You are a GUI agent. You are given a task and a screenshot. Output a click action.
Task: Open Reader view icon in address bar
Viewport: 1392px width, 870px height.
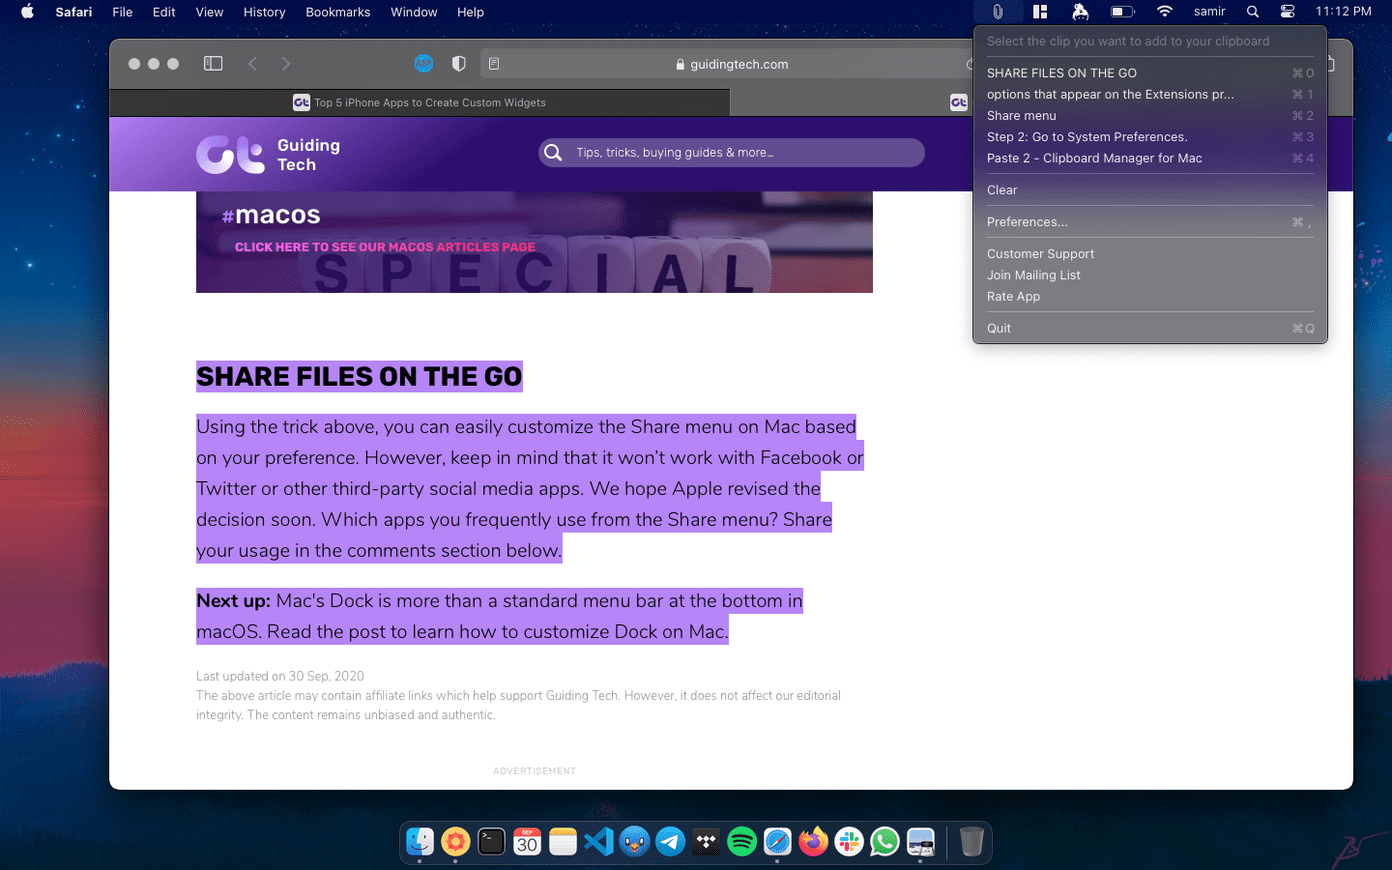coord(494,63)
